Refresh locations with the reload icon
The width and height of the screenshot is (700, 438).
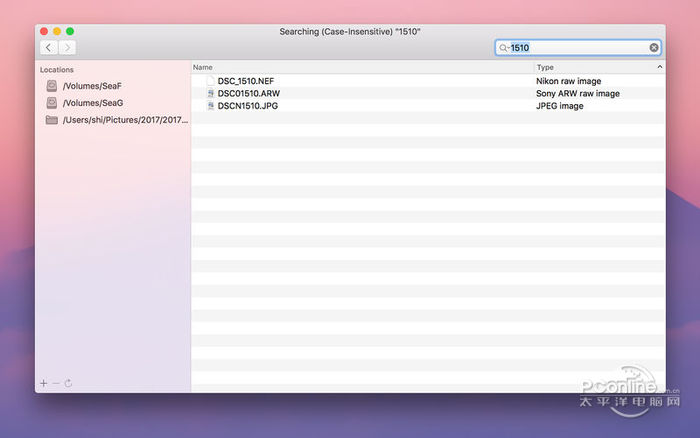[x=68, y=383]
